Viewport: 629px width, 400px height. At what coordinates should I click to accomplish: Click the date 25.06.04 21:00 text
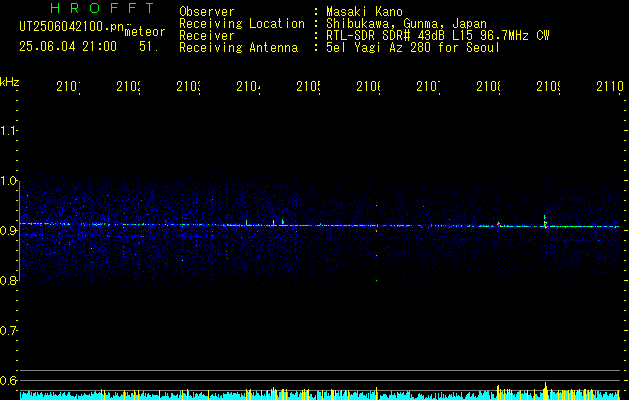coord(68,47)
